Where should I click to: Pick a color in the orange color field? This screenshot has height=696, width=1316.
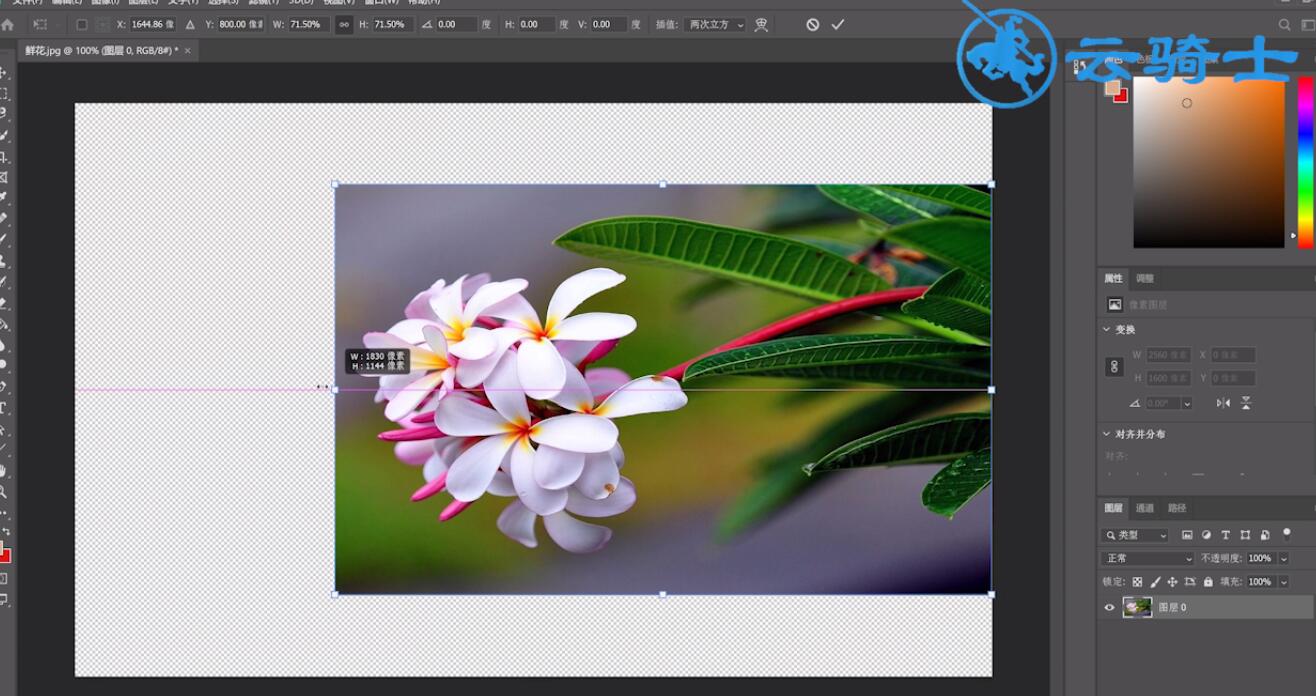(x=1208, y=162)
